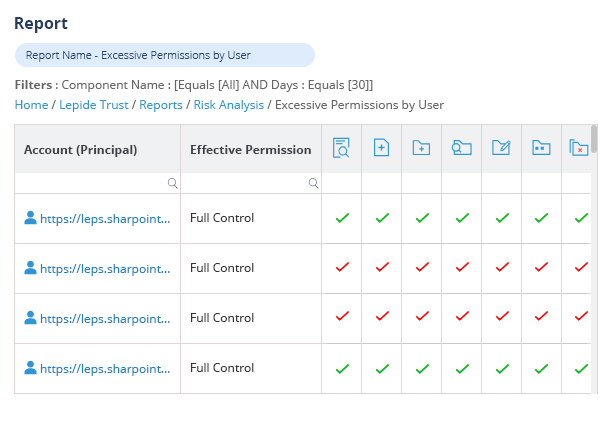612x430 pixels.
Task: Click the delete folder column header icon
Action: click(x=578, y=149)
